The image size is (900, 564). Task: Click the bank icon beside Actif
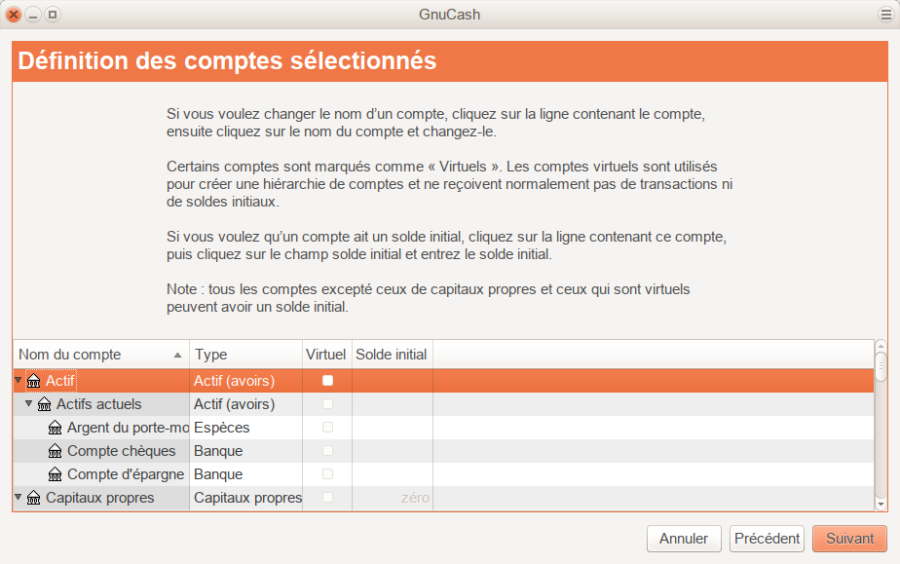(x=34, y=381)
